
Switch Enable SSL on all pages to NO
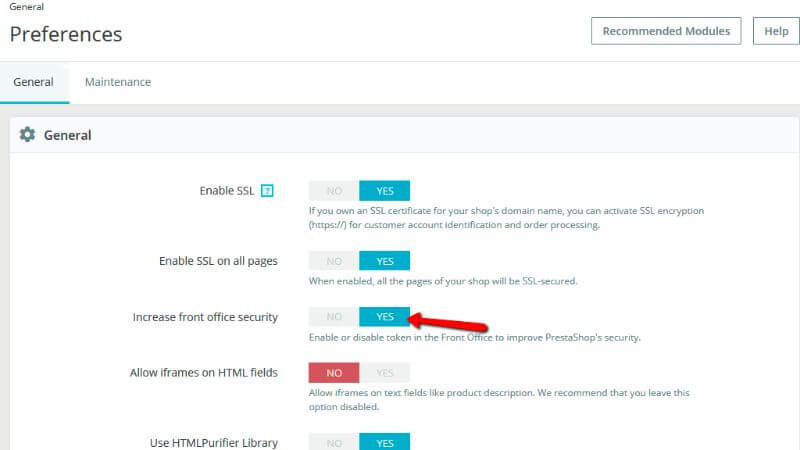pos(334,261)
